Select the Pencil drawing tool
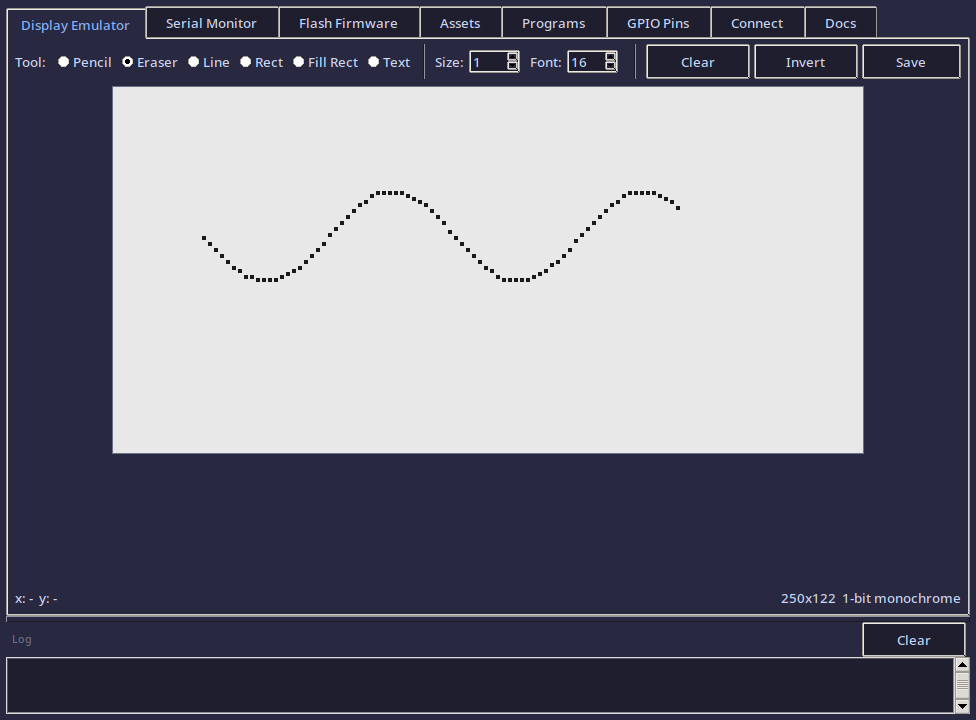This screenshot has width=976, height=720. click(x=63, y=61)
